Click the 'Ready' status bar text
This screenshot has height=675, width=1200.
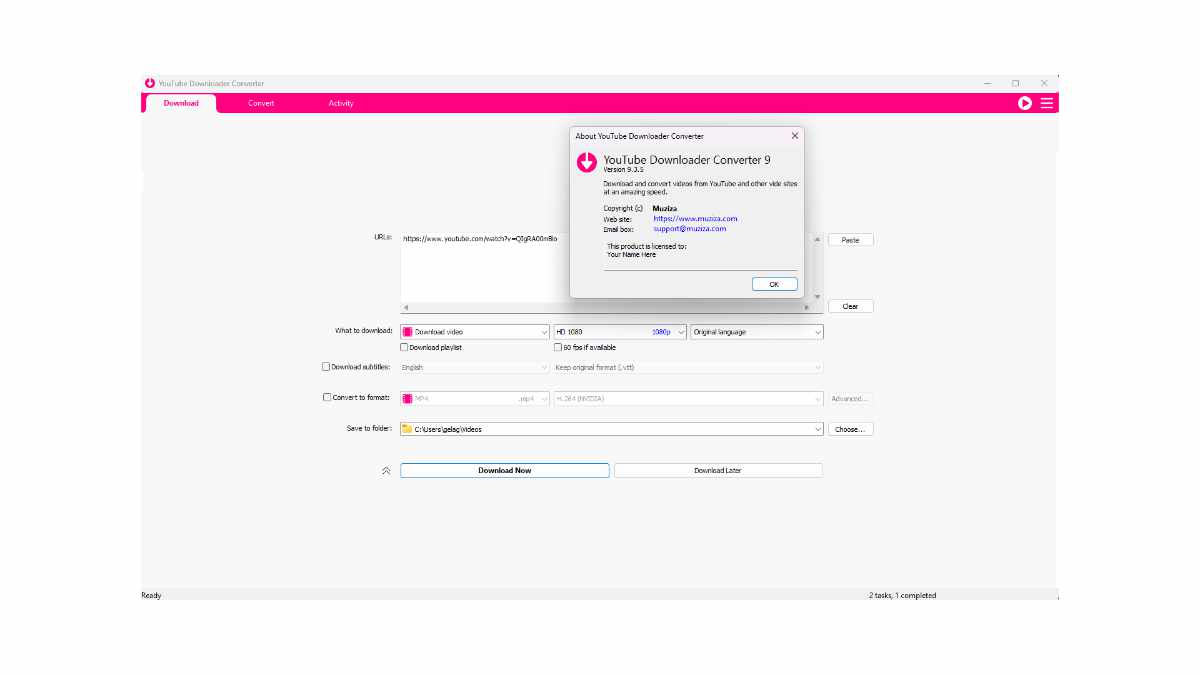click(151, 595)
